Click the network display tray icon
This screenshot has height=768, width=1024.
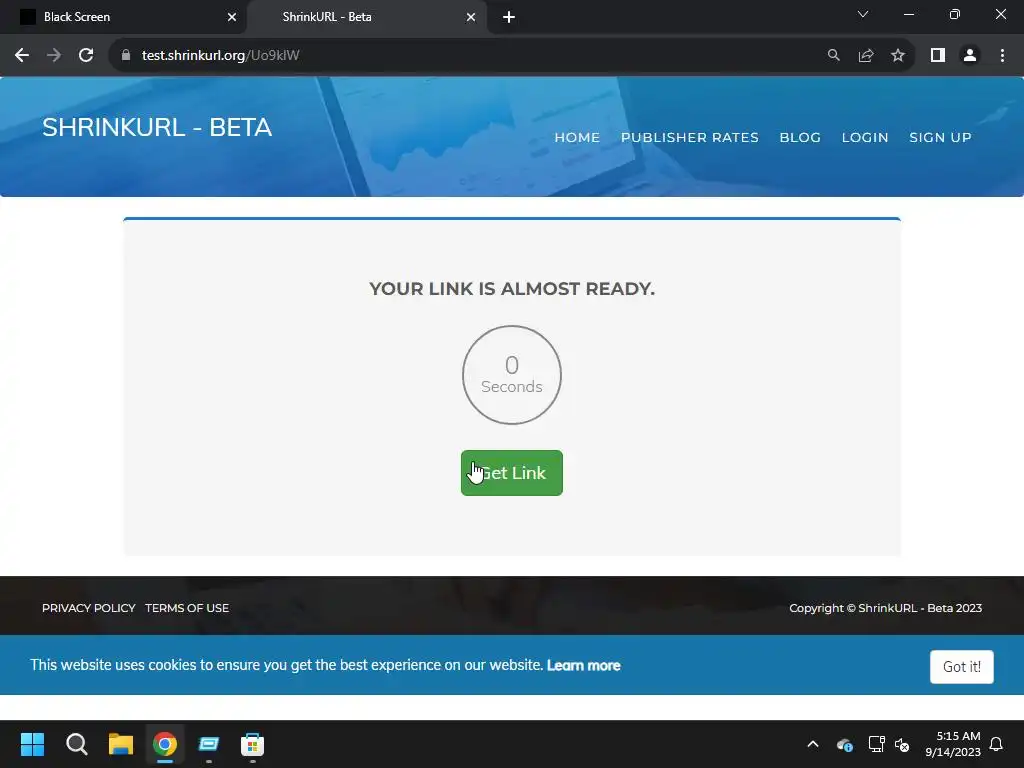pos(876,744)
